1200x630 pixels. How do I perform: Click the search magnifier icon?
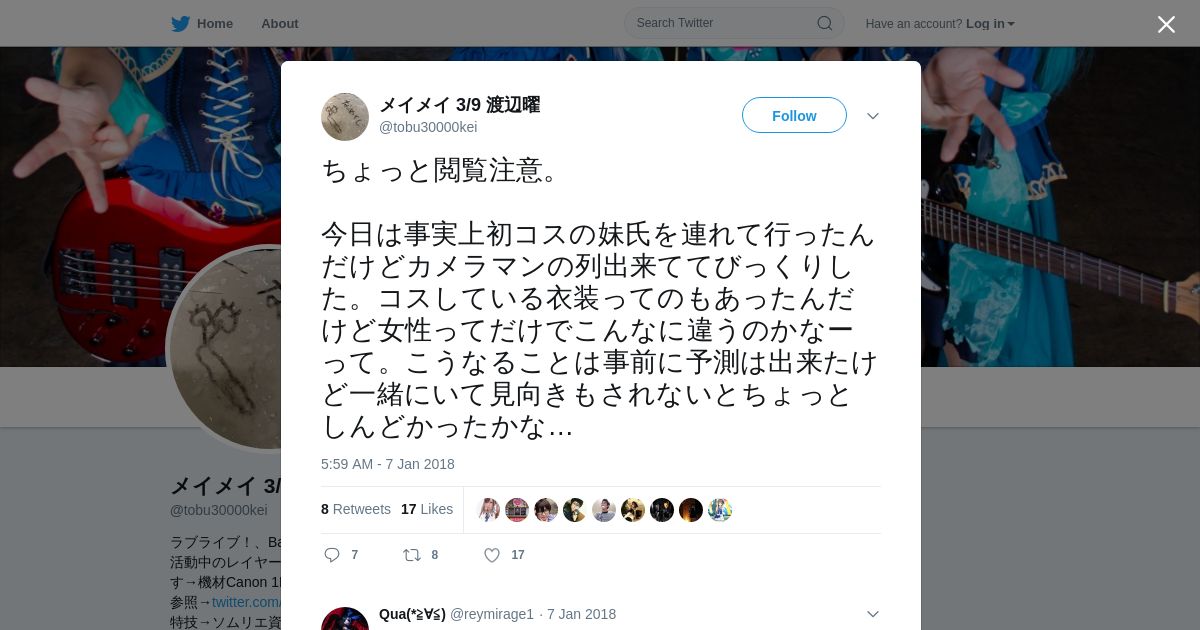(x=825, y=23)
